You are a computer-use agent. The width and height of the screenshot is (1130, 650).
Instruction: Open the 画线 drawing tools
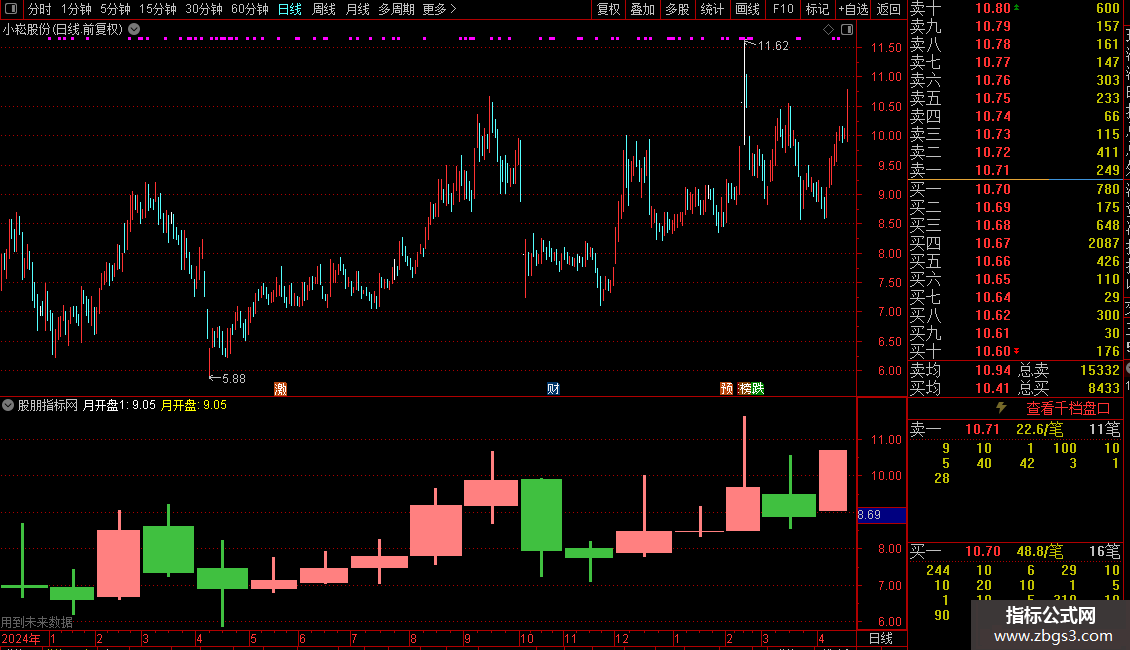coord(747,9)
